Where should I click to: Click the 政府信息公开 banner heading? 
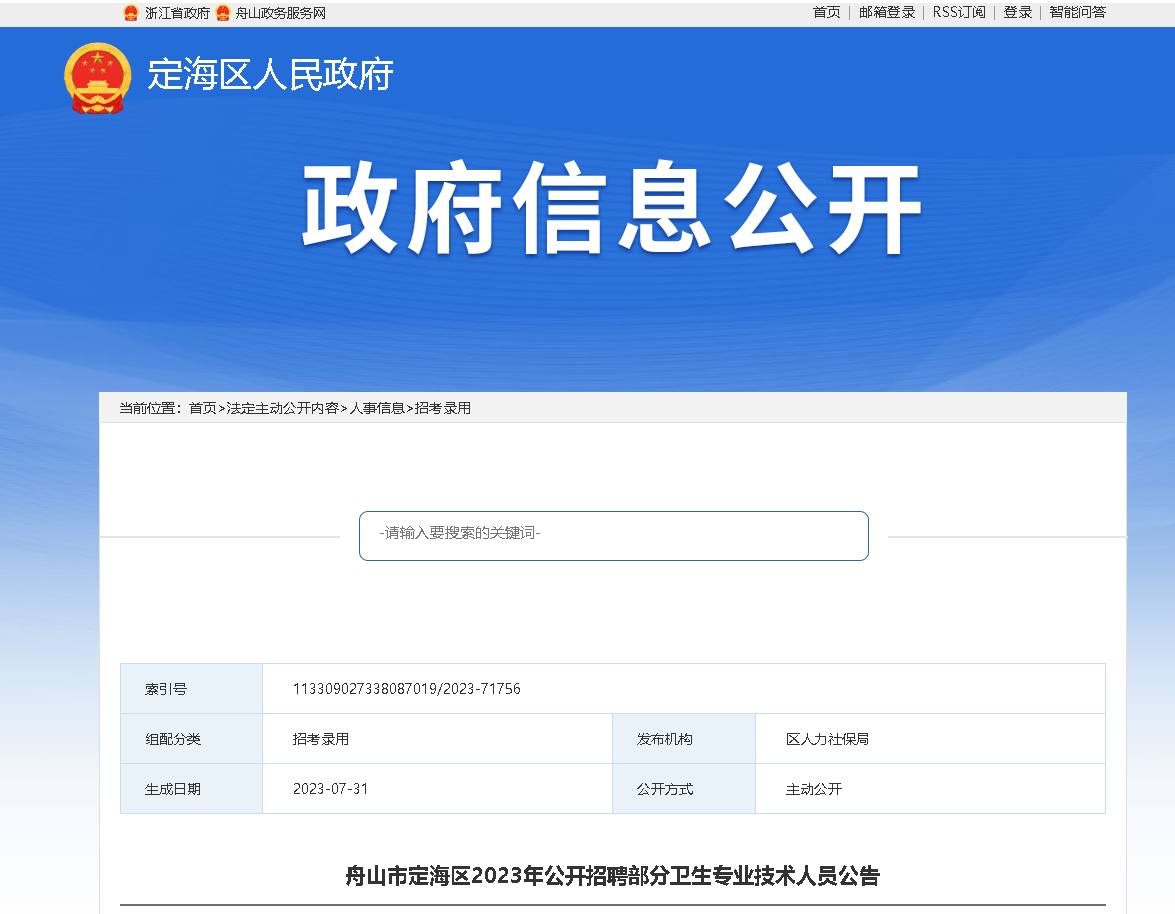[x=611, y=208]
